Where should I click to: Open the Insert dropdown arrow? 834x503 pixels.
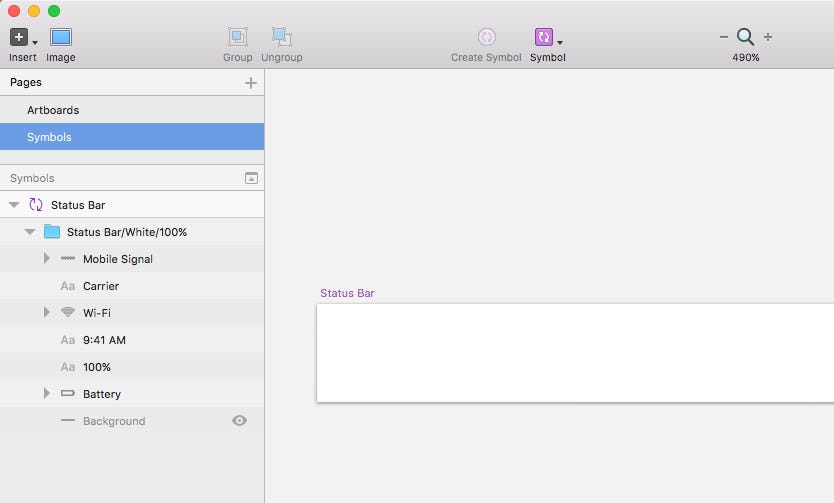tap(35, 43)
